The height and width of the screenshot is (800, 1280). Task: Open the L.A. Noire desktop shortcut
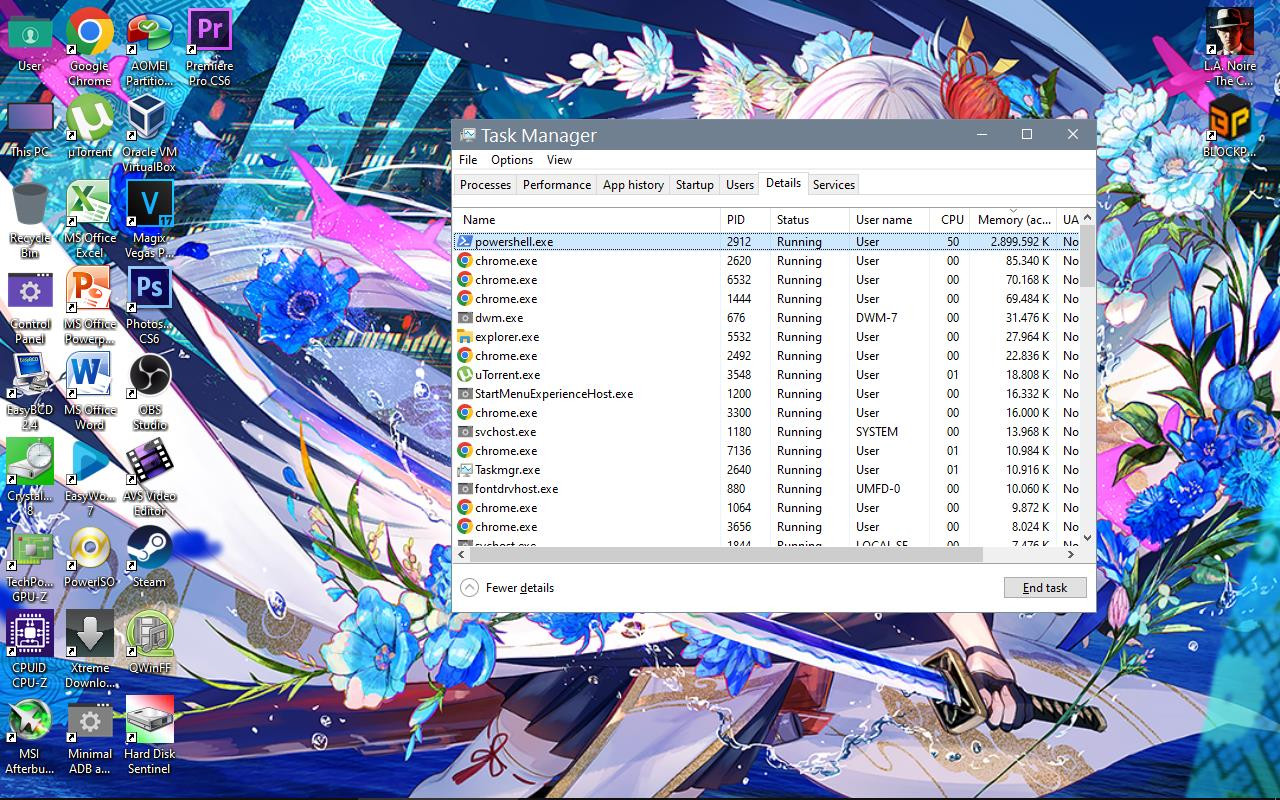click(1229, 46)
